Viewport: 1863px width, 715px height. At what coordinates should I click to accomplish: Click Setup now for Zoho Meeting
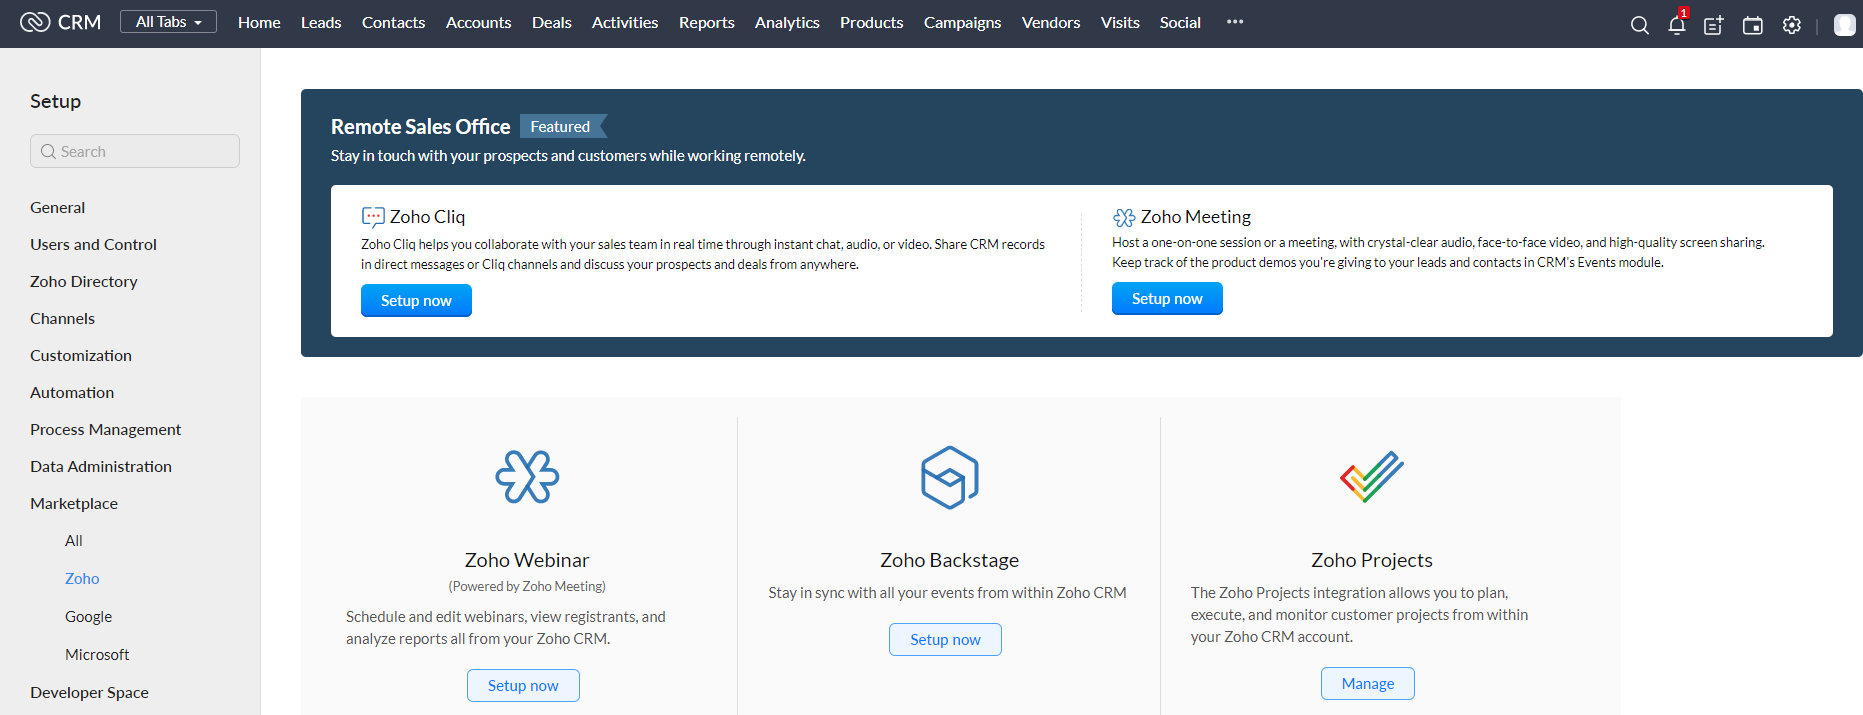[x=1167, y=299]
